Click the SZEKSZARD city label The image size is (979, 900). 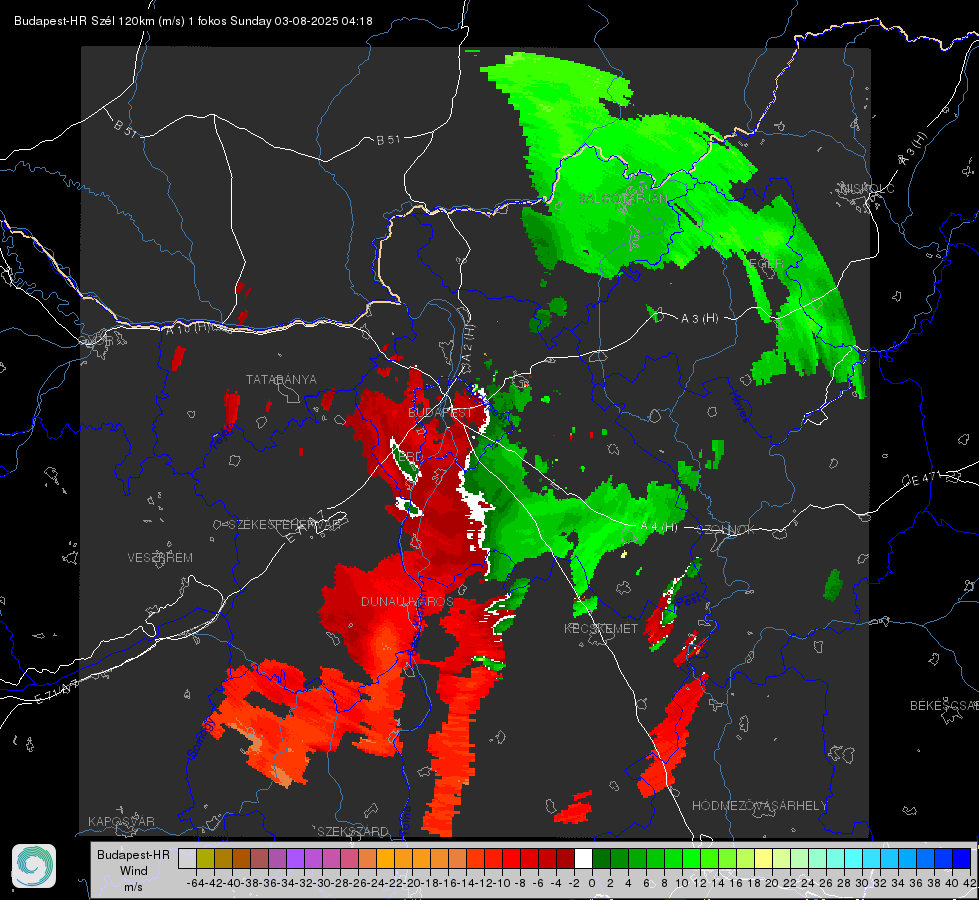[353, 831]
